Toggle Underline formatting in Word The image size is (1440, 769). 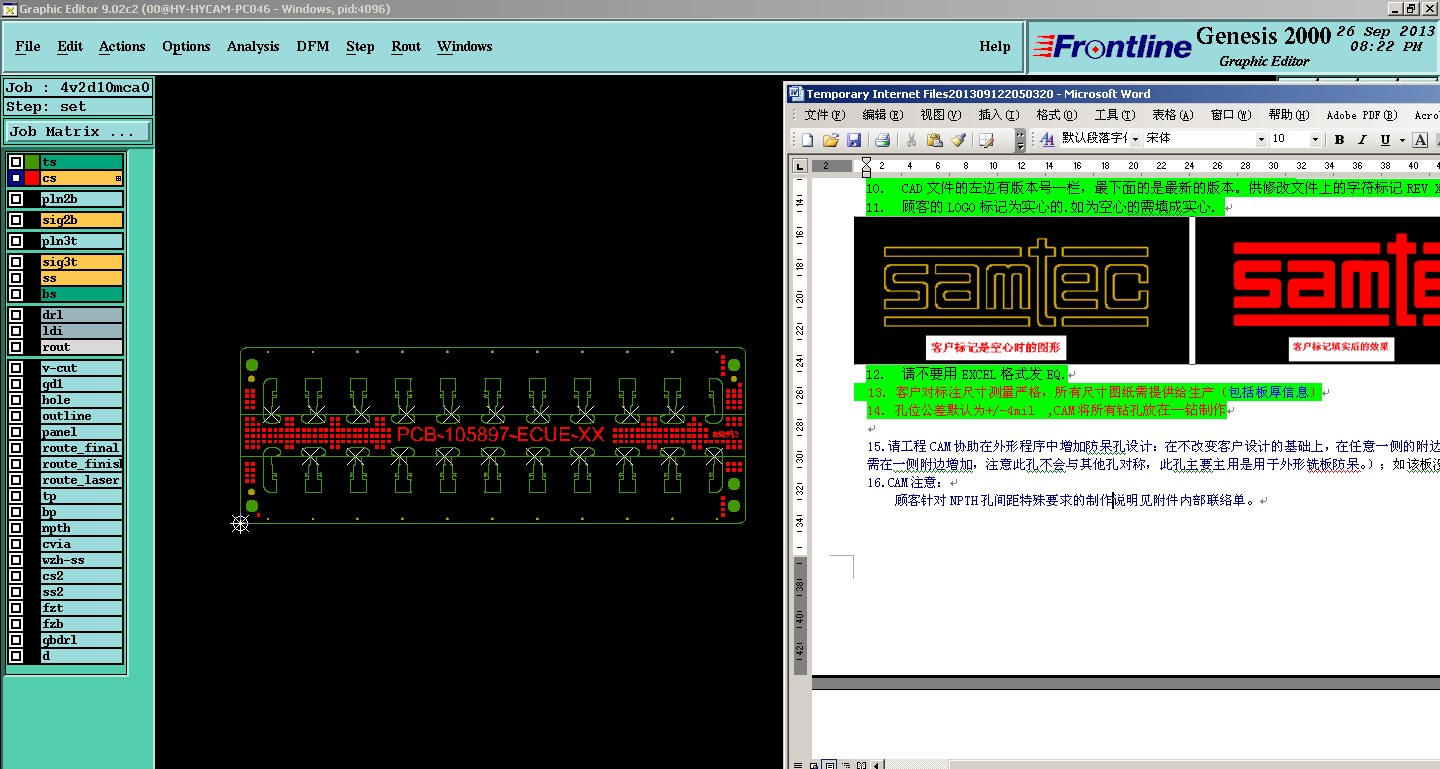(1385, 140)
